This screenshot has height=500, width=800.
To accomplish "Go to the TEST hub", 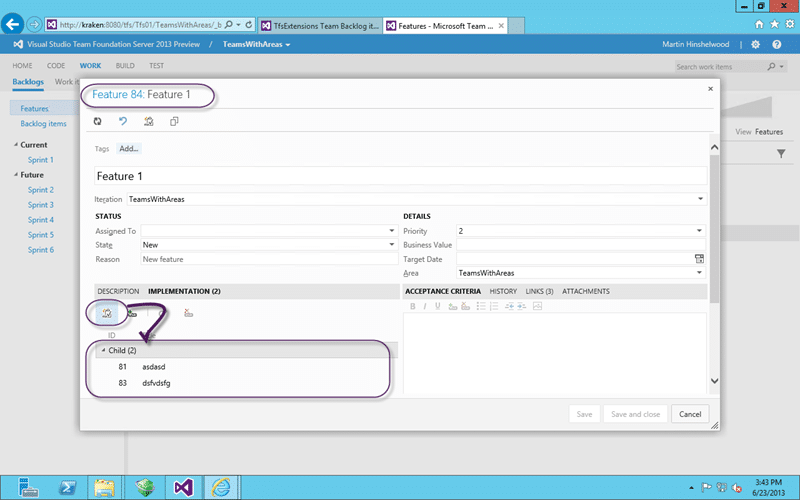I will [x=157, y=65].
